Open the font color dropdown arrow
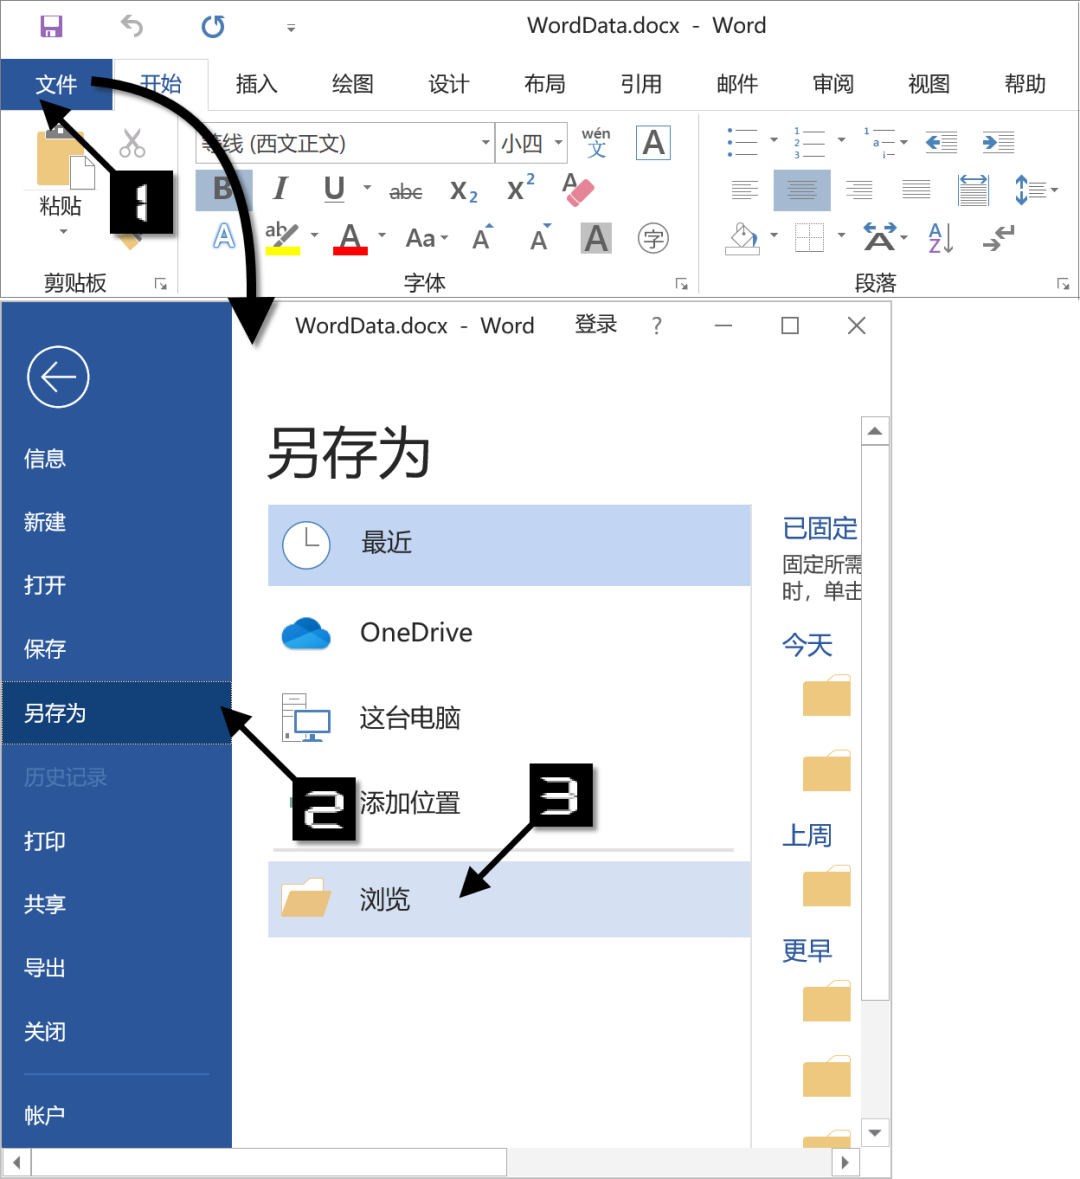This screenshot has height=1179, width=1080. pyautogui.click(x=382, y=236)
